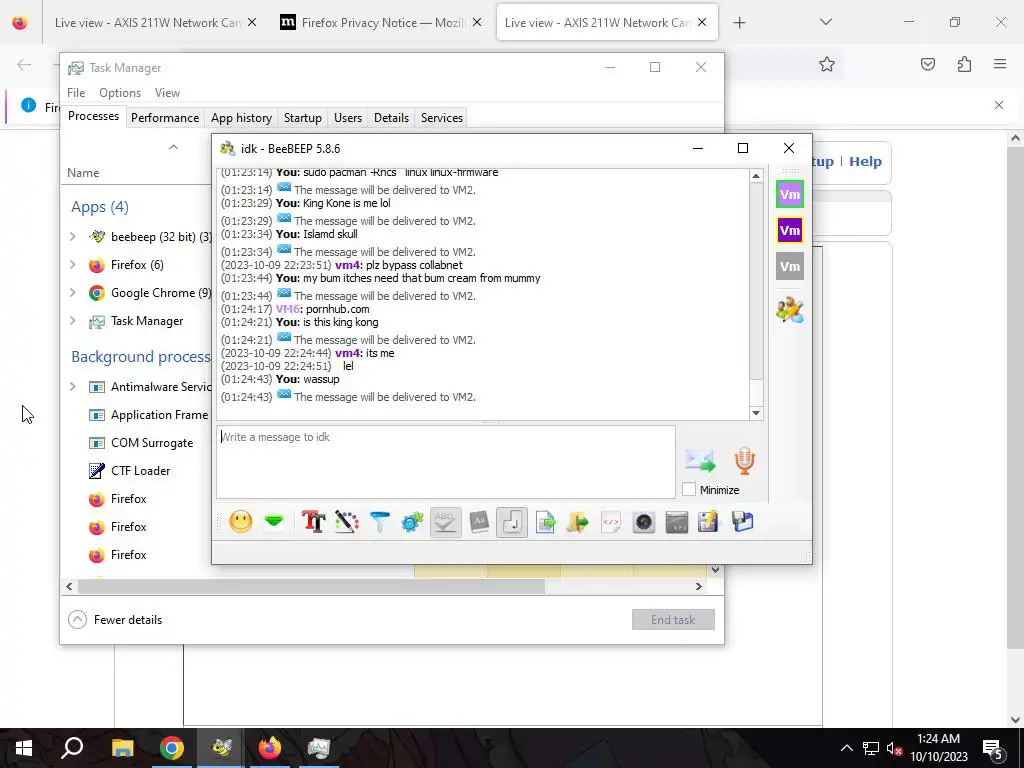This screenshot has width=1024, height=768.
Task: Switch to the Details tab
Action: pyautogui.click(x=391, y=118)
